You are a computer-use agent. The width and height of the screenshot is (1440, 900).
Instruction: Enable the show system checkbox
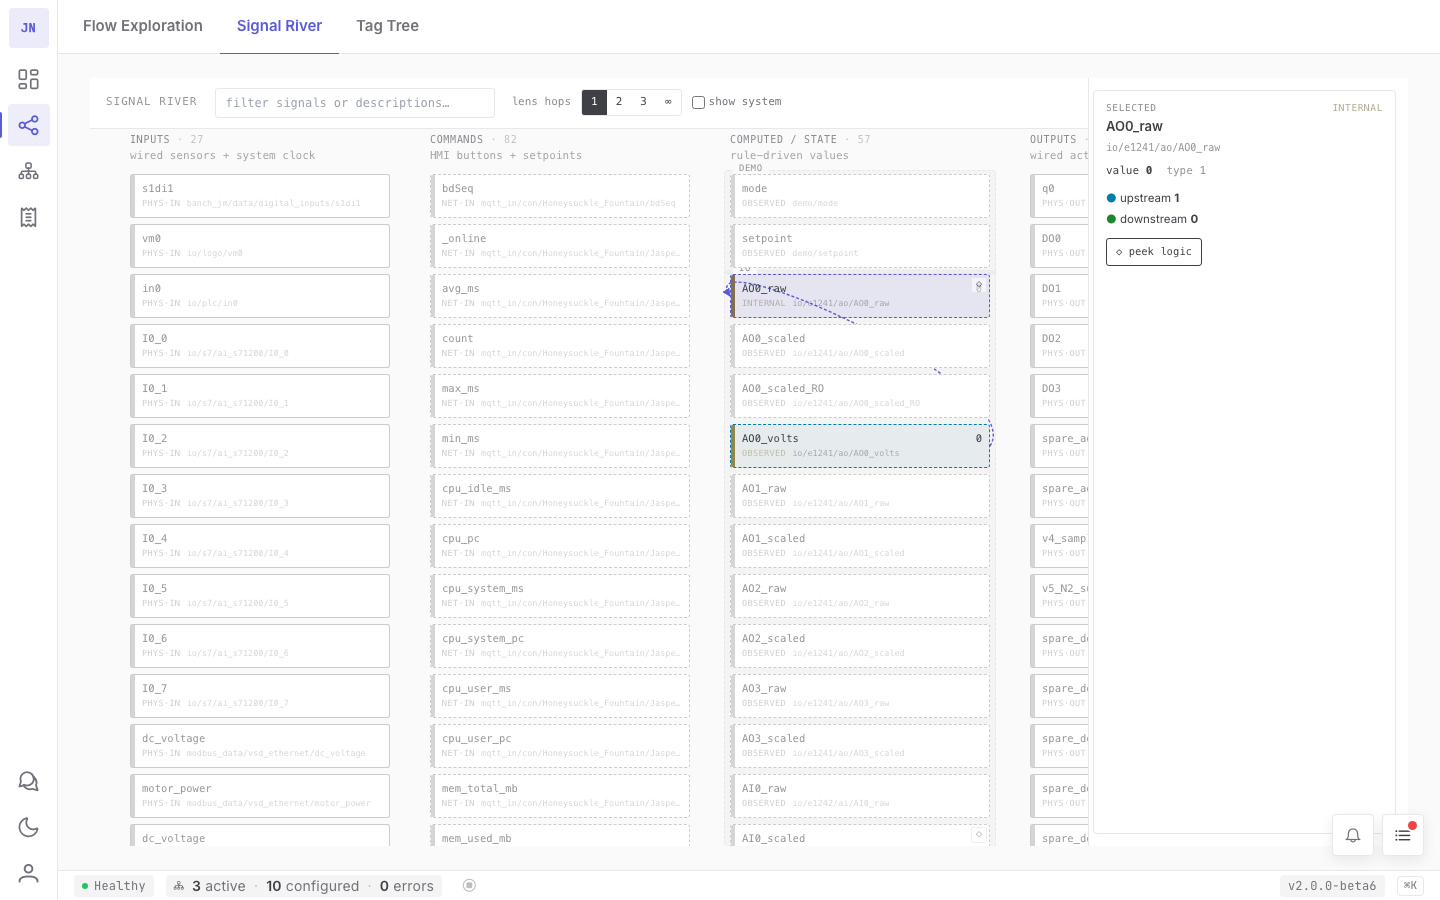click(698, 102)
